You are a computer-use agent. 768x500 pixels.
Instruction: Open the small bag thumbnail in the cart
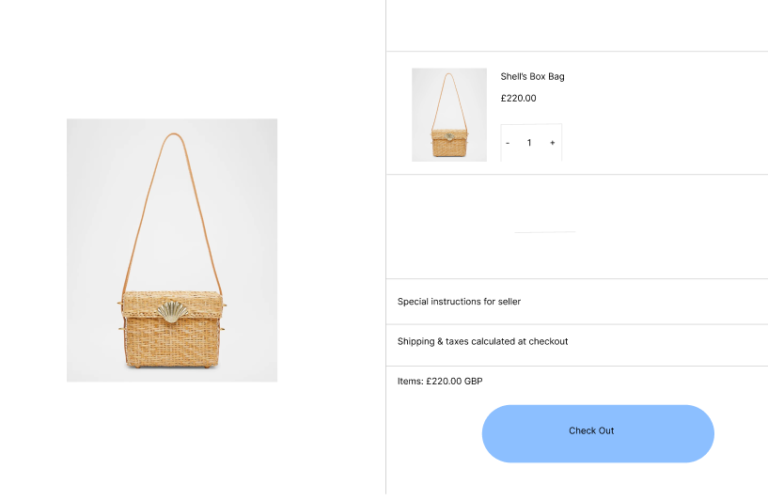[x=449, y=115]
